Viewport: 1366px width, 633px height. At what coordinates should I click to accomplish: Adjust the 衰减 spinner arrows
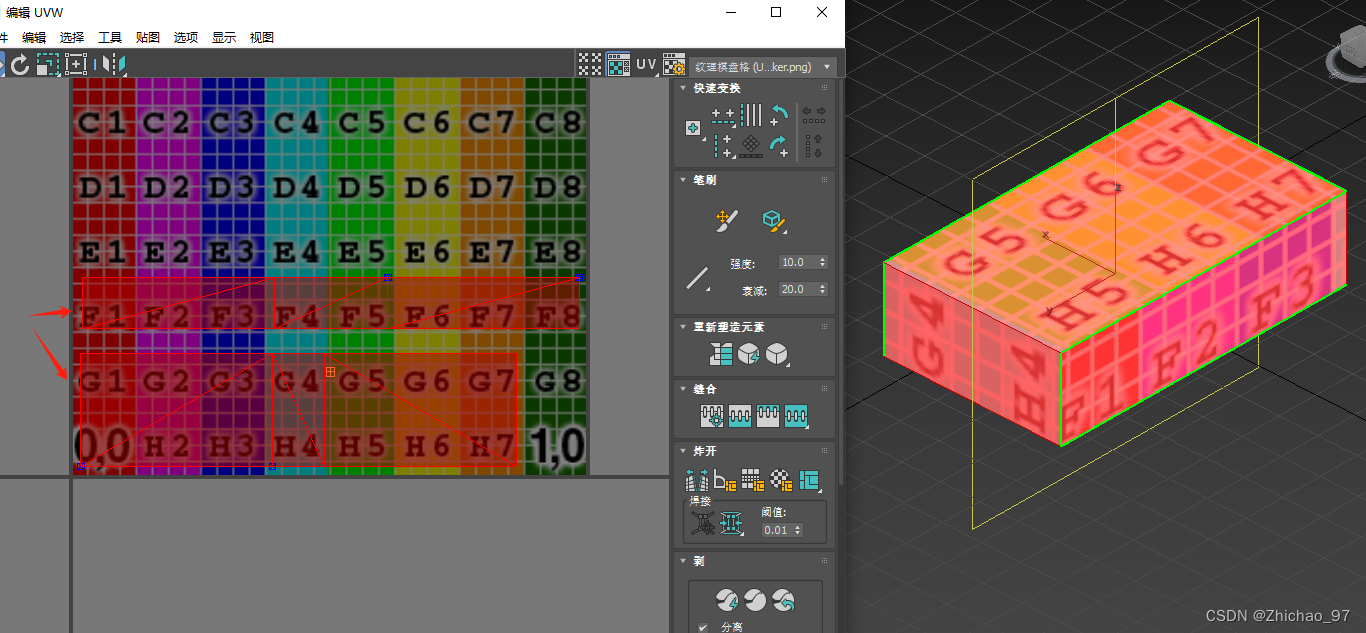click(823, 289)
